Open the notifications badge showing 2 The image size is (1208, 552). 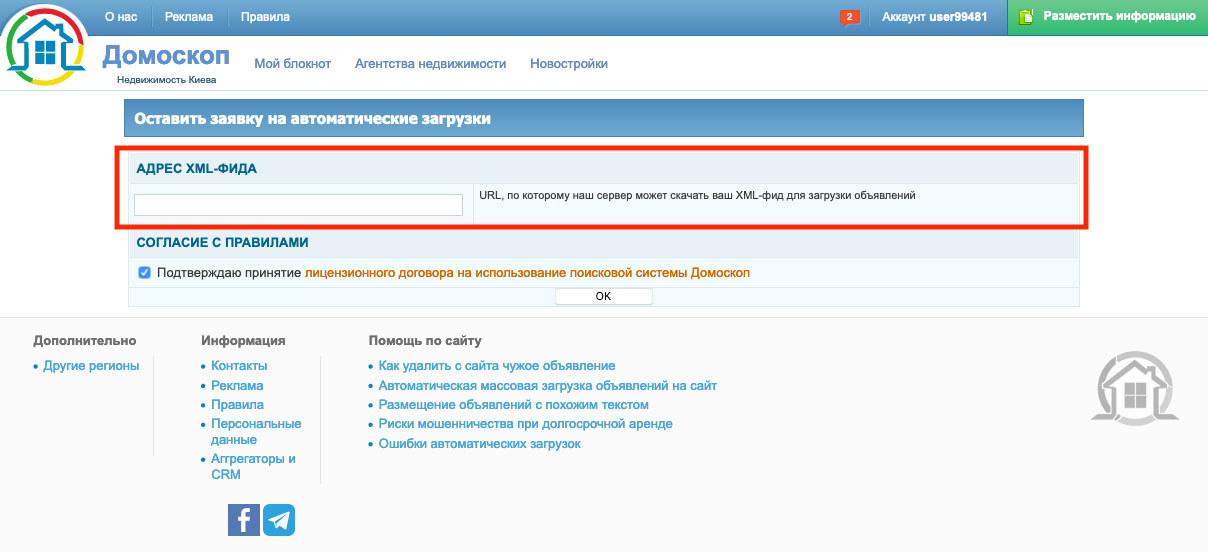coord(850,17)
